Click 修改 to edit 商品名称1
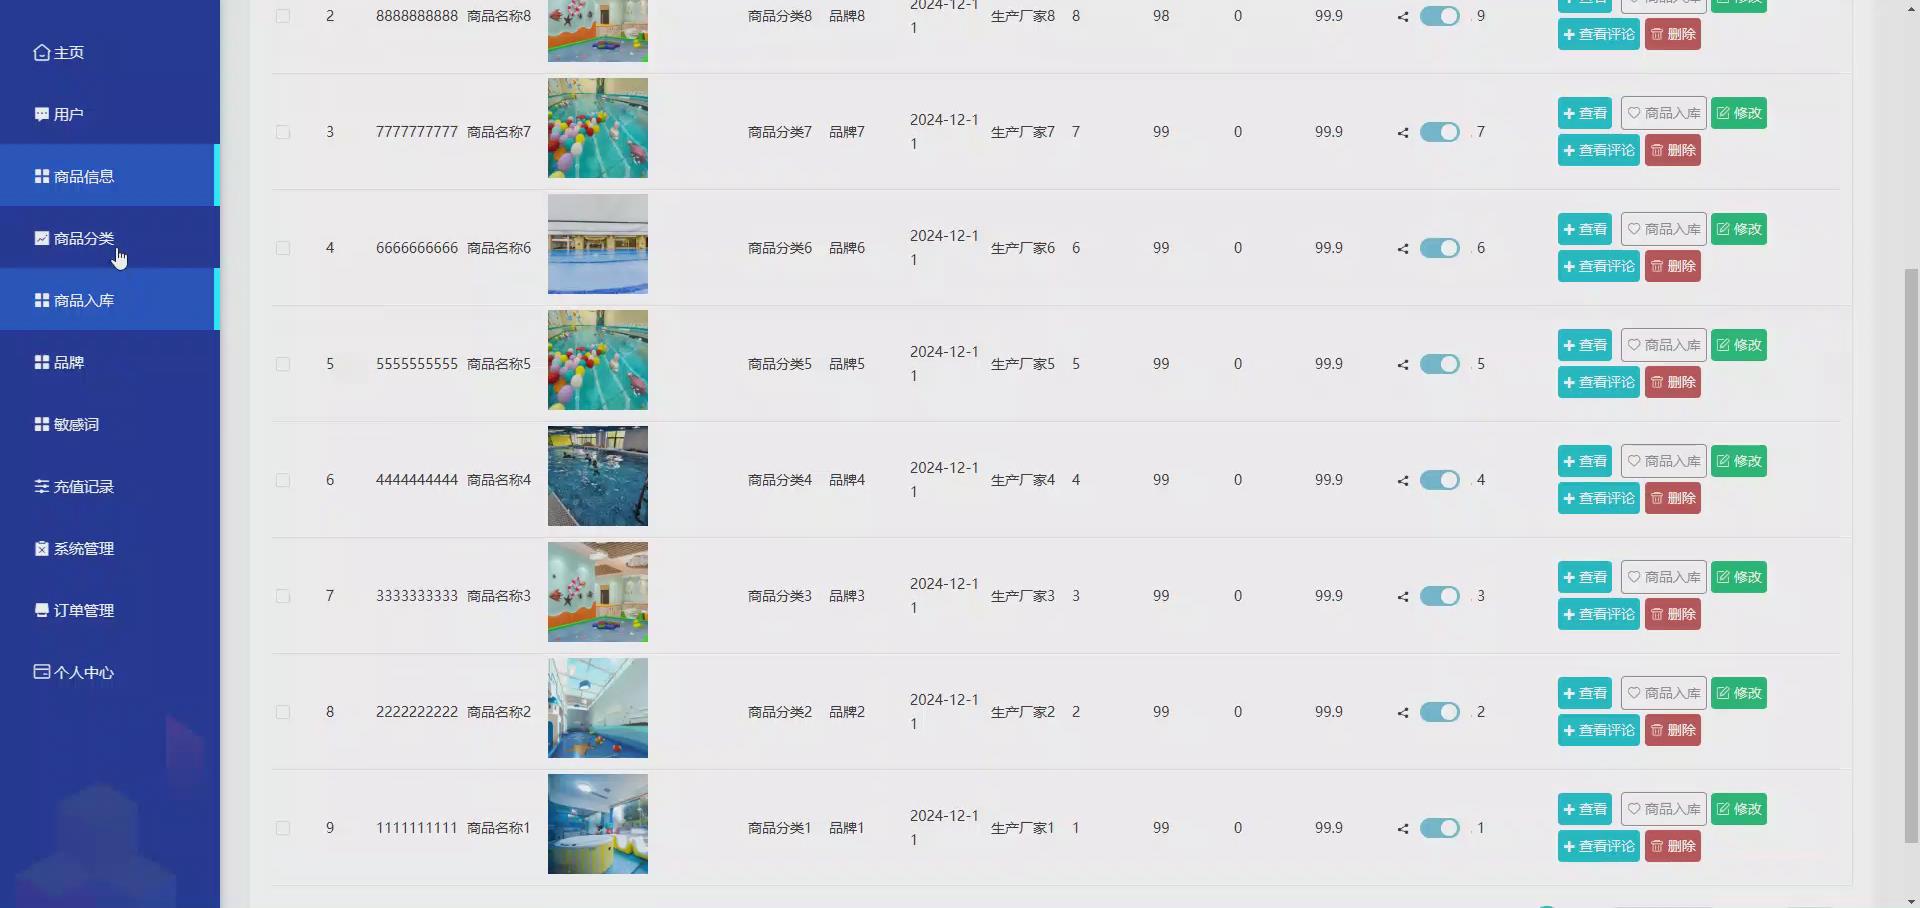Image resolution: width=1920 pixels, height=908 pixels. [1739, 809]
